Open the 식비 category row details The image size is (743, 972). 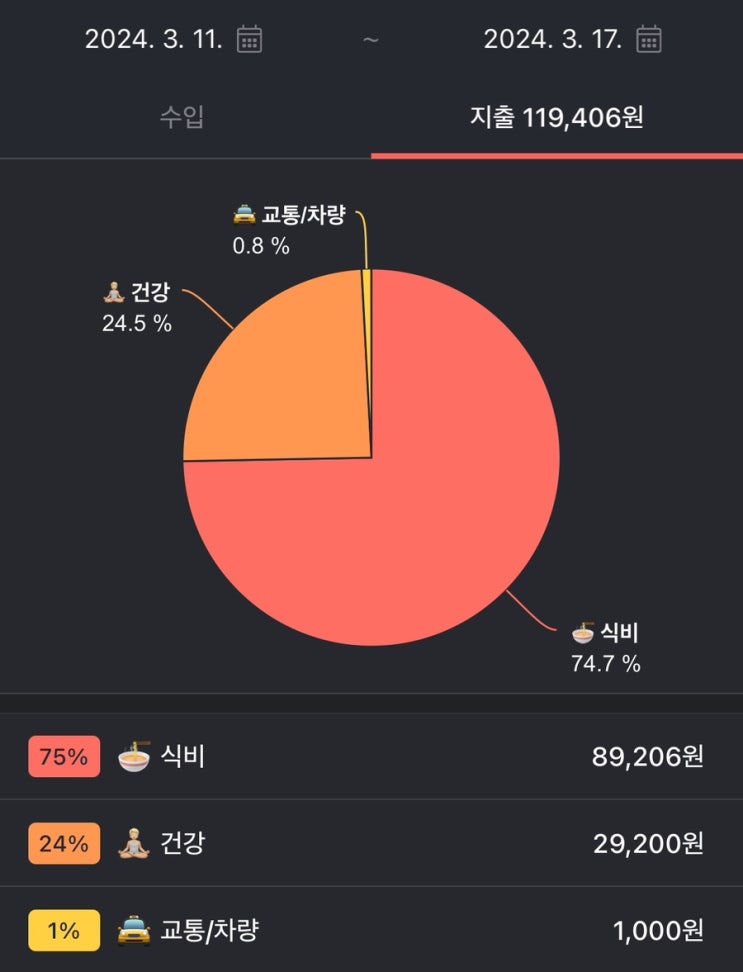(x=371, y=756)
